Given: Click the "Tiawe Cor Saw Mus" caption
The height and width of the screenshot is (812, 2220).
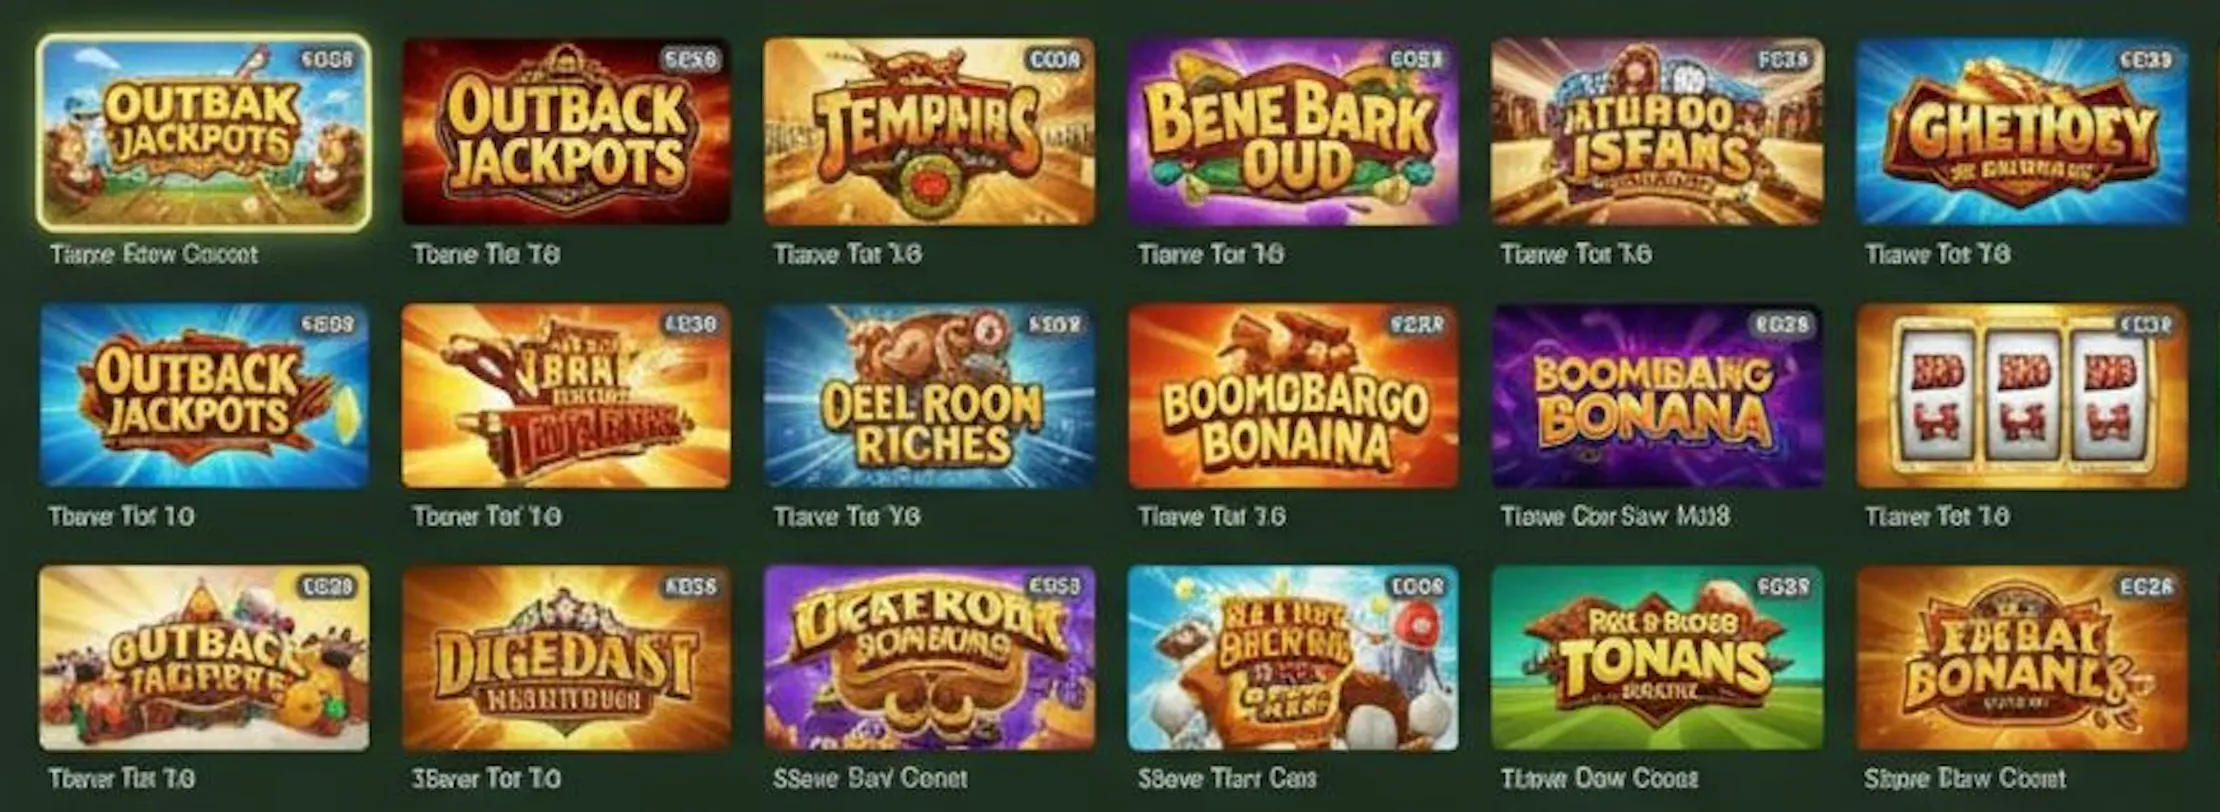Looking at the screenshot, I should pyautogui.click(x=1615, y=516).
